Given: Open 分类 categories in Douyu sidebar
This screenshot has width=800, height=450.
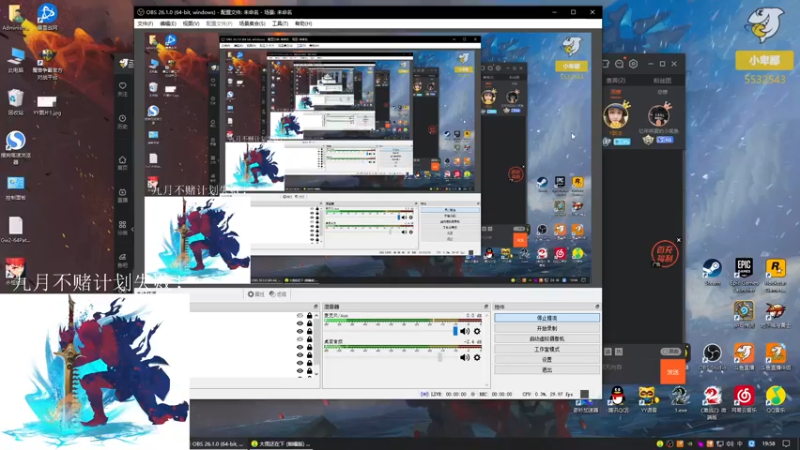Looking at the screenshot, I should point(122,228).
